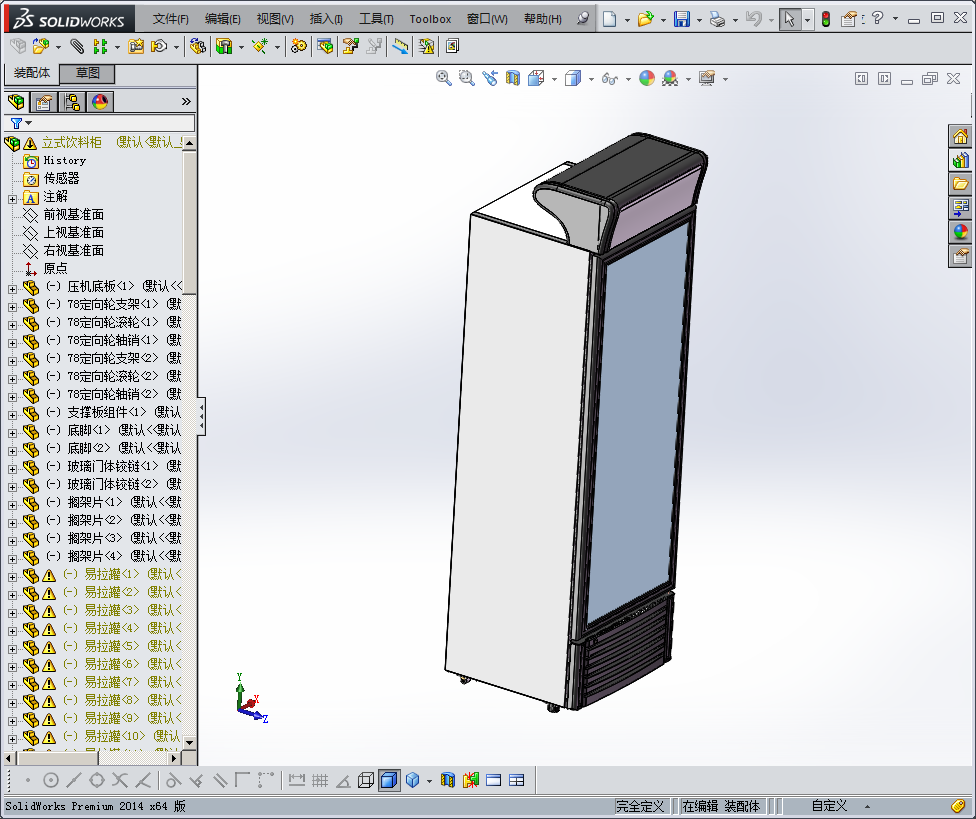This screenshot has height=819, width=976.
Task: Collapse the feature tree panel with side handle
Action: (x=201, y=416)
